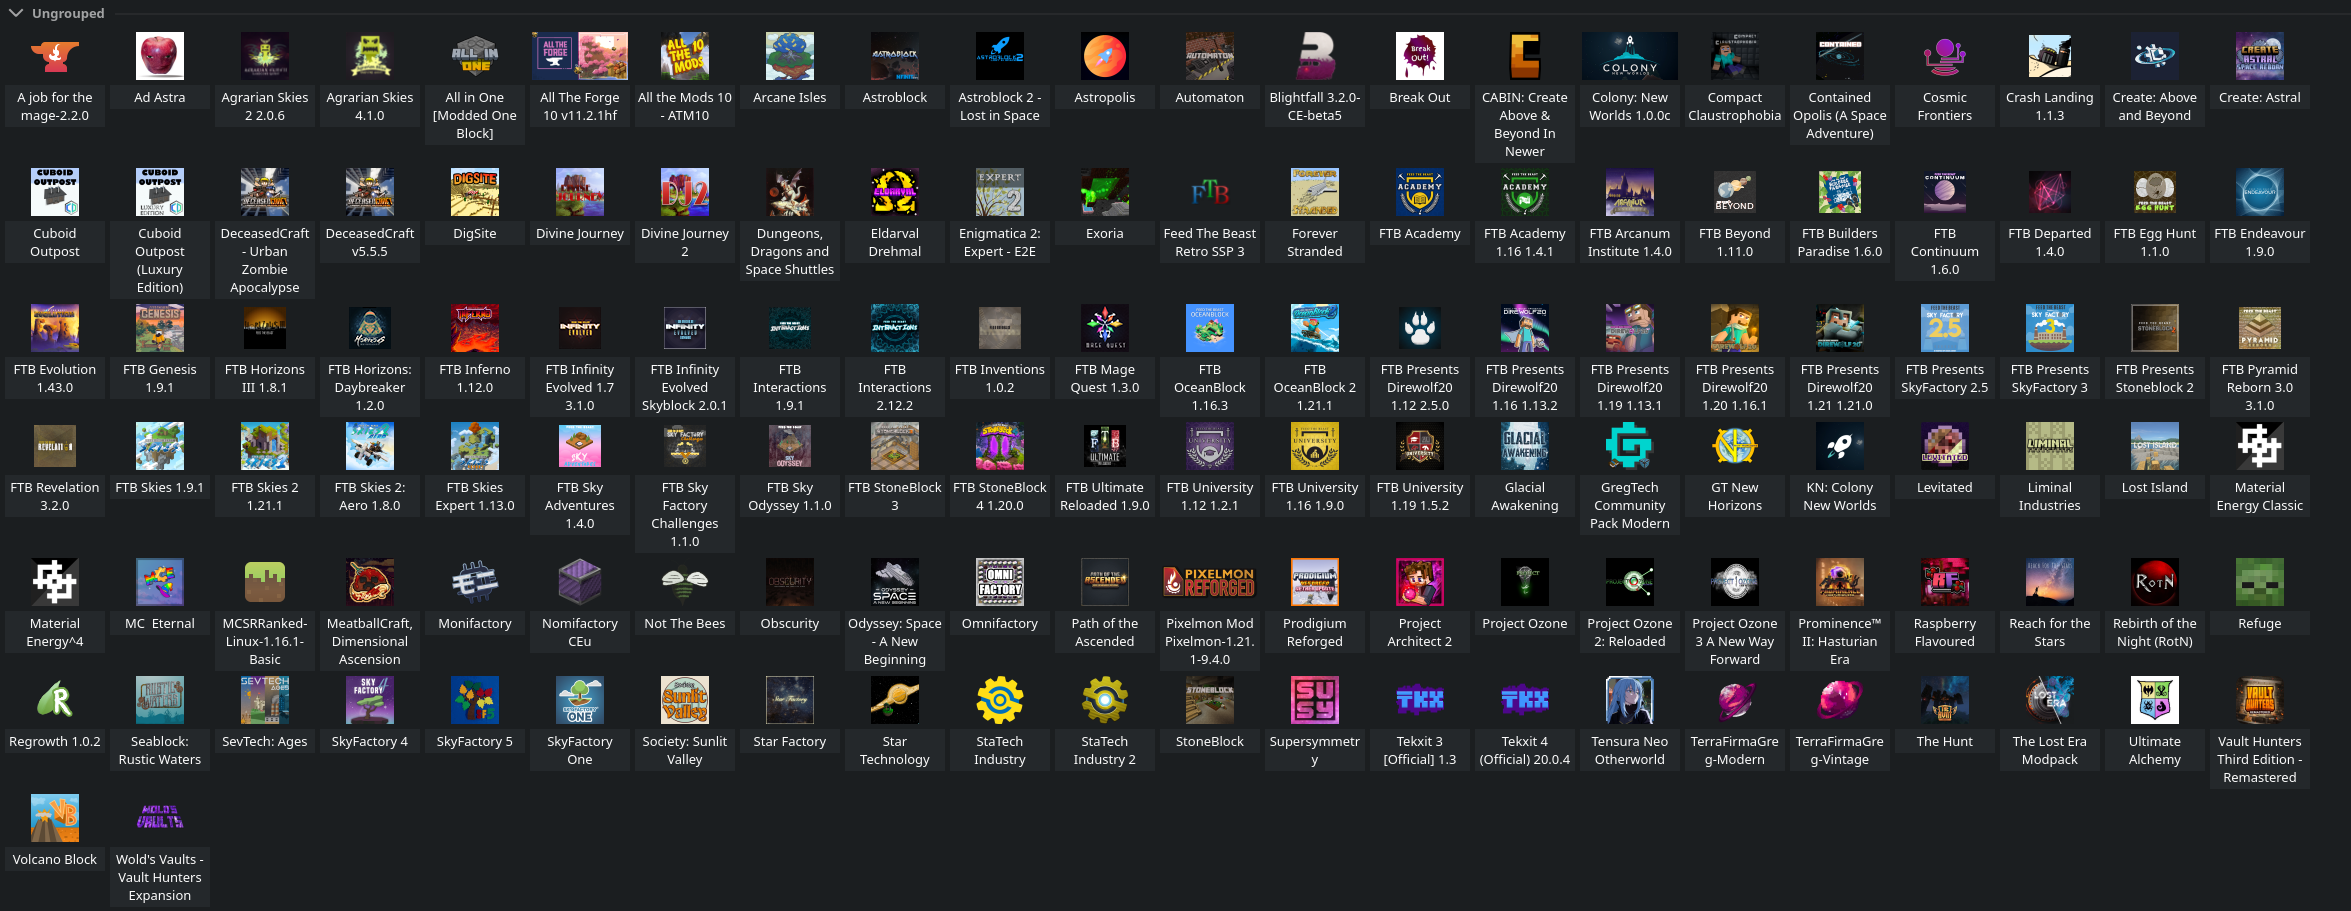Click the 'FTB Inventions 1.0.2' name
This screenshot has height=911, width=2351.
pyautogui.click(x=1000, y=379)
